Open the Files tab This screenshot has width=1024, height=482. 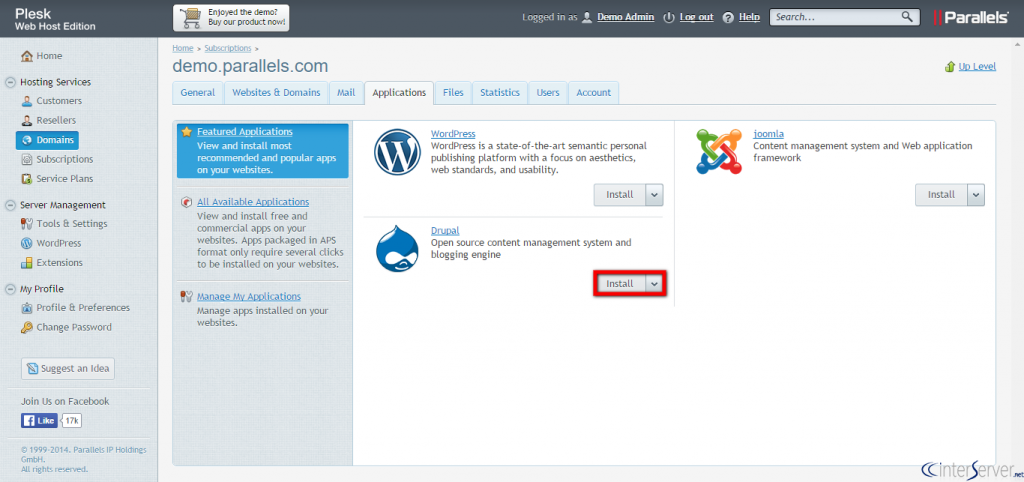pos(453,93)
